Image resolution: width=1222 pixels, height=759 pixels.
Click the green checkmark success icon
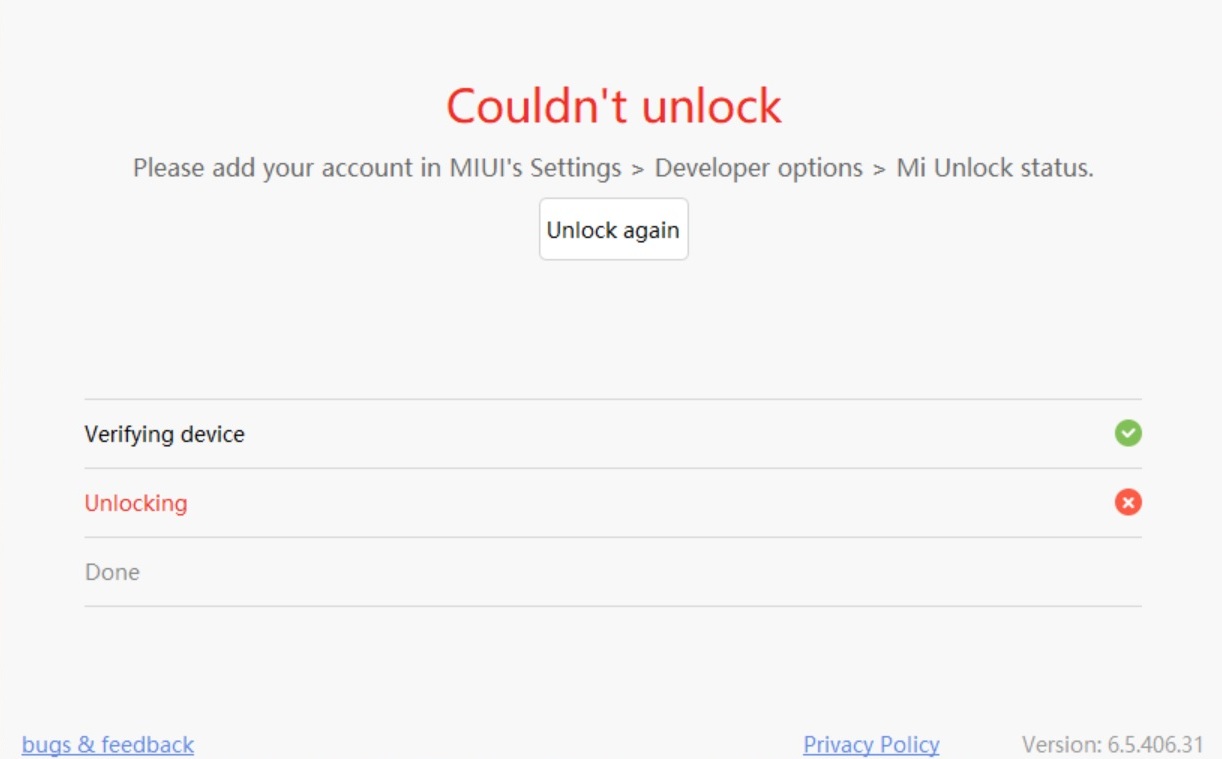1128,433
